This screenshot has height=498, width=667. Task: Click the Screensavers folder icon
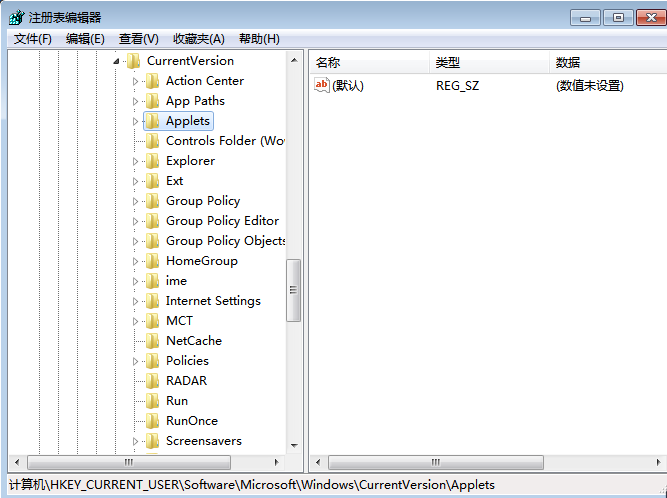[152, 441]
